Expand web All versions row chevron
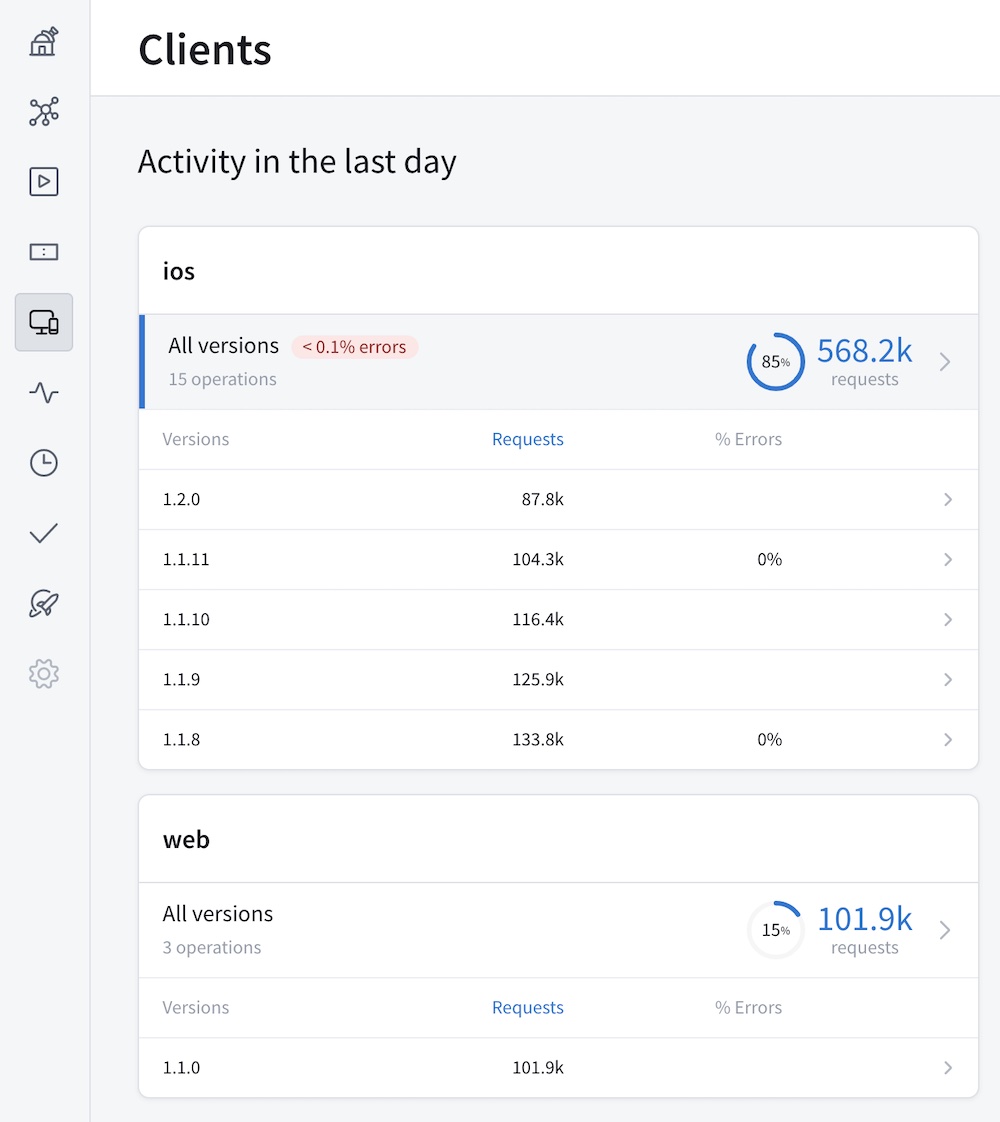1000x1122 pixels. coord(945,930)
